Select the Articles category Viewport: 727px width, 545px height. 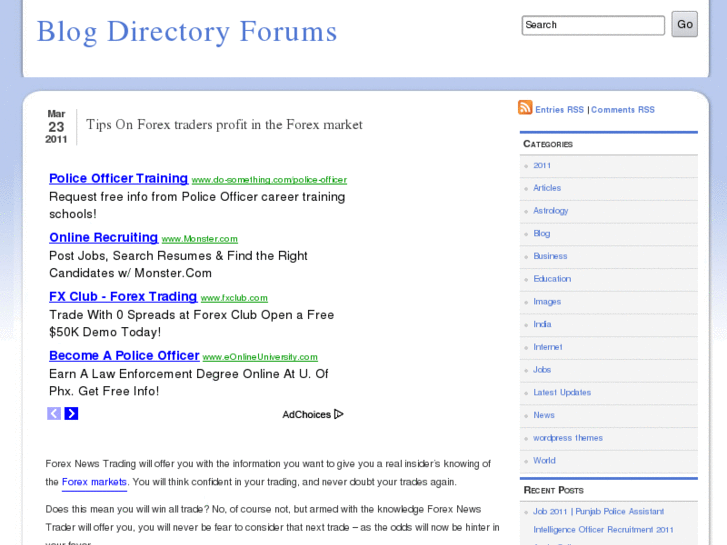(x=547, y=188)
